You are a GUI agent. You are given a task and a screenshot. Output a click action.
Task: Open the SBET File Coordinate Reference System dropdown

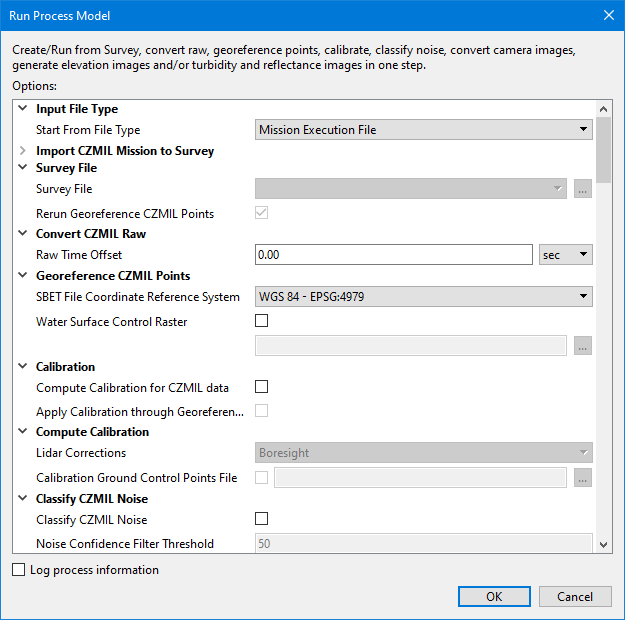[424, 297]
